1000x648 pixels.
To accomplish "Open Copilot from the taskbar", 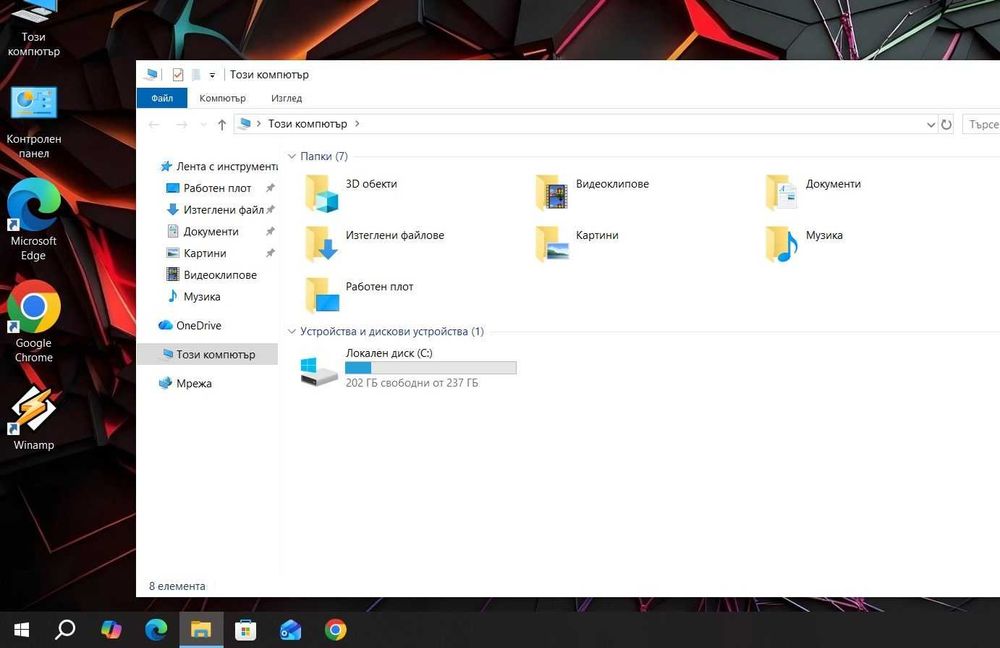I will (111, 630).
